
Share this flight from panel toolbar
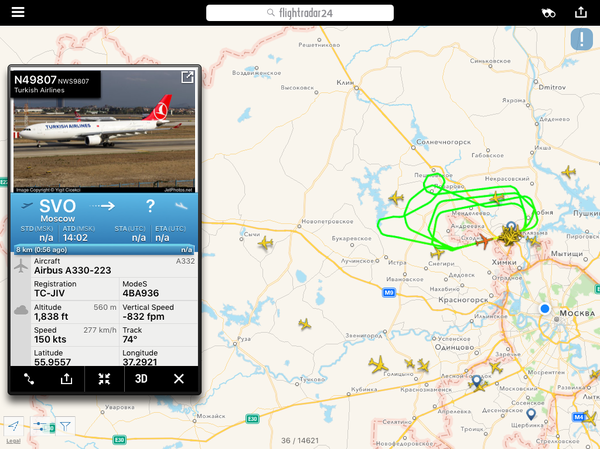66,379
